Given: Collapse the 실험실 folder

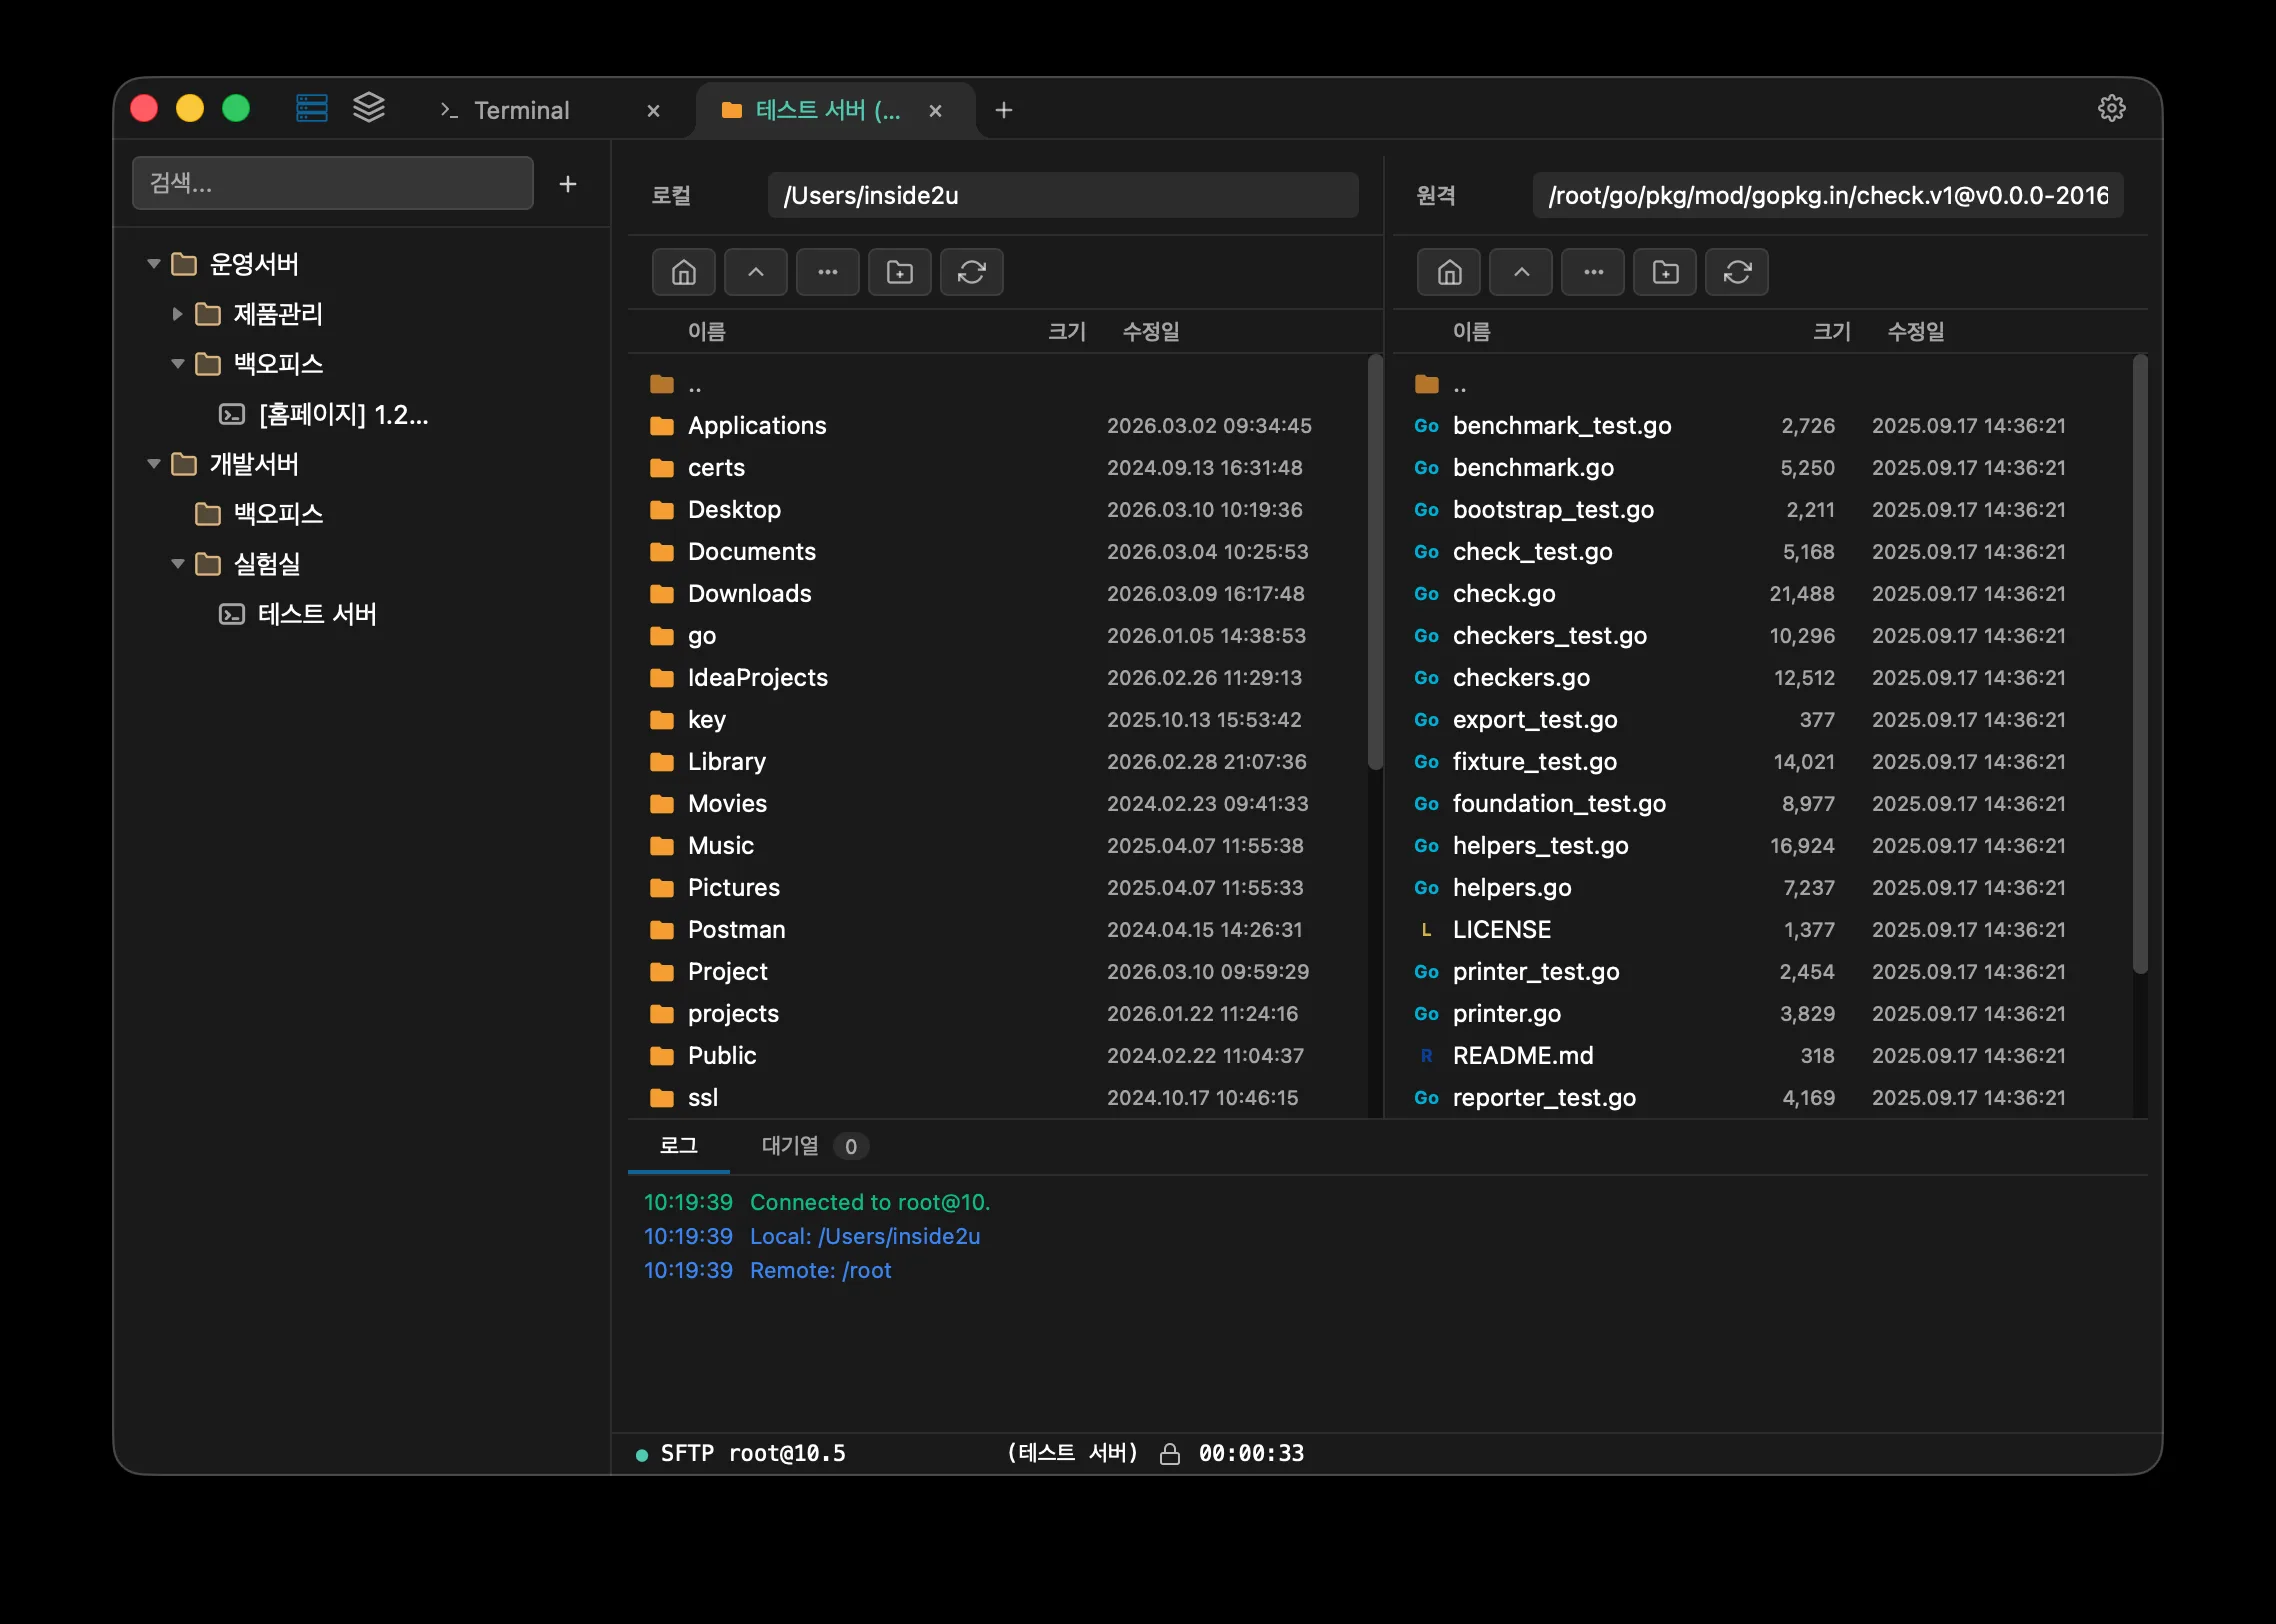Looking at the screenshot, I should (x=177, y=564).
